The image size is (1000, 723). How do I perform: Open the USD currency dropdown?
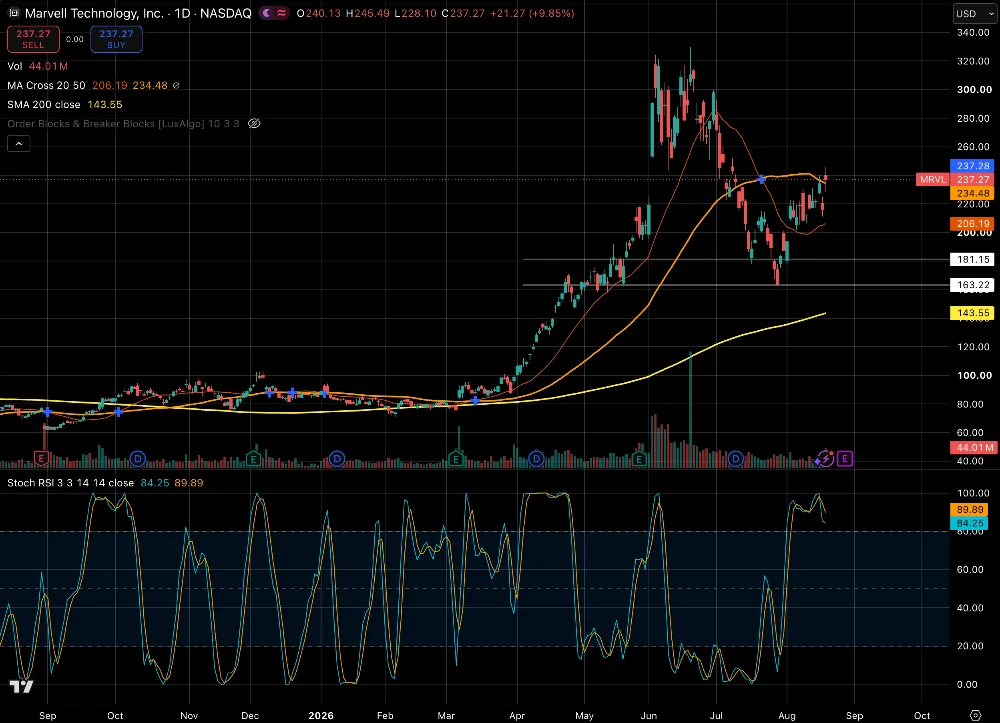[974, 13]
